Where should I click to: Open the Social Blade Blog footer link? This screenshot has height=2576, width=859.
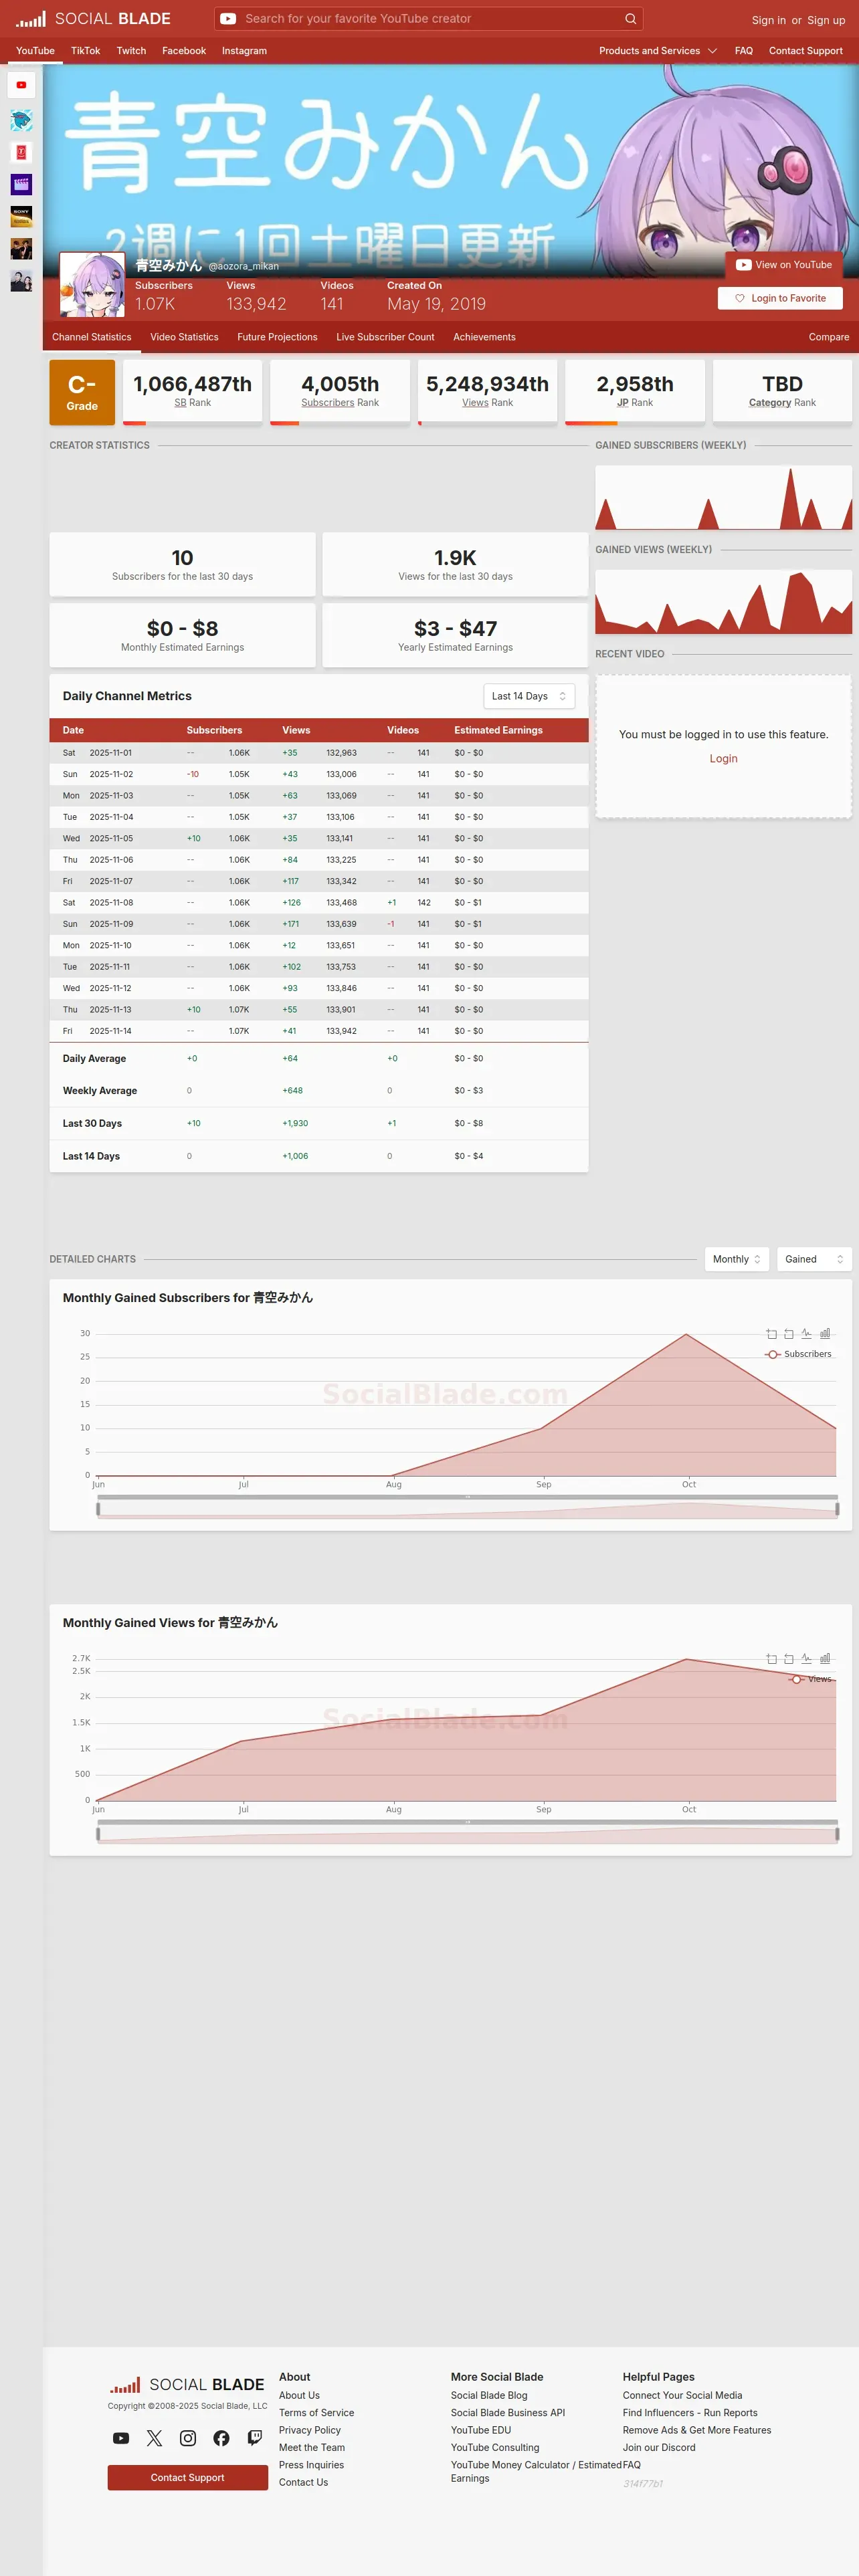click(x=489, y=2395)
